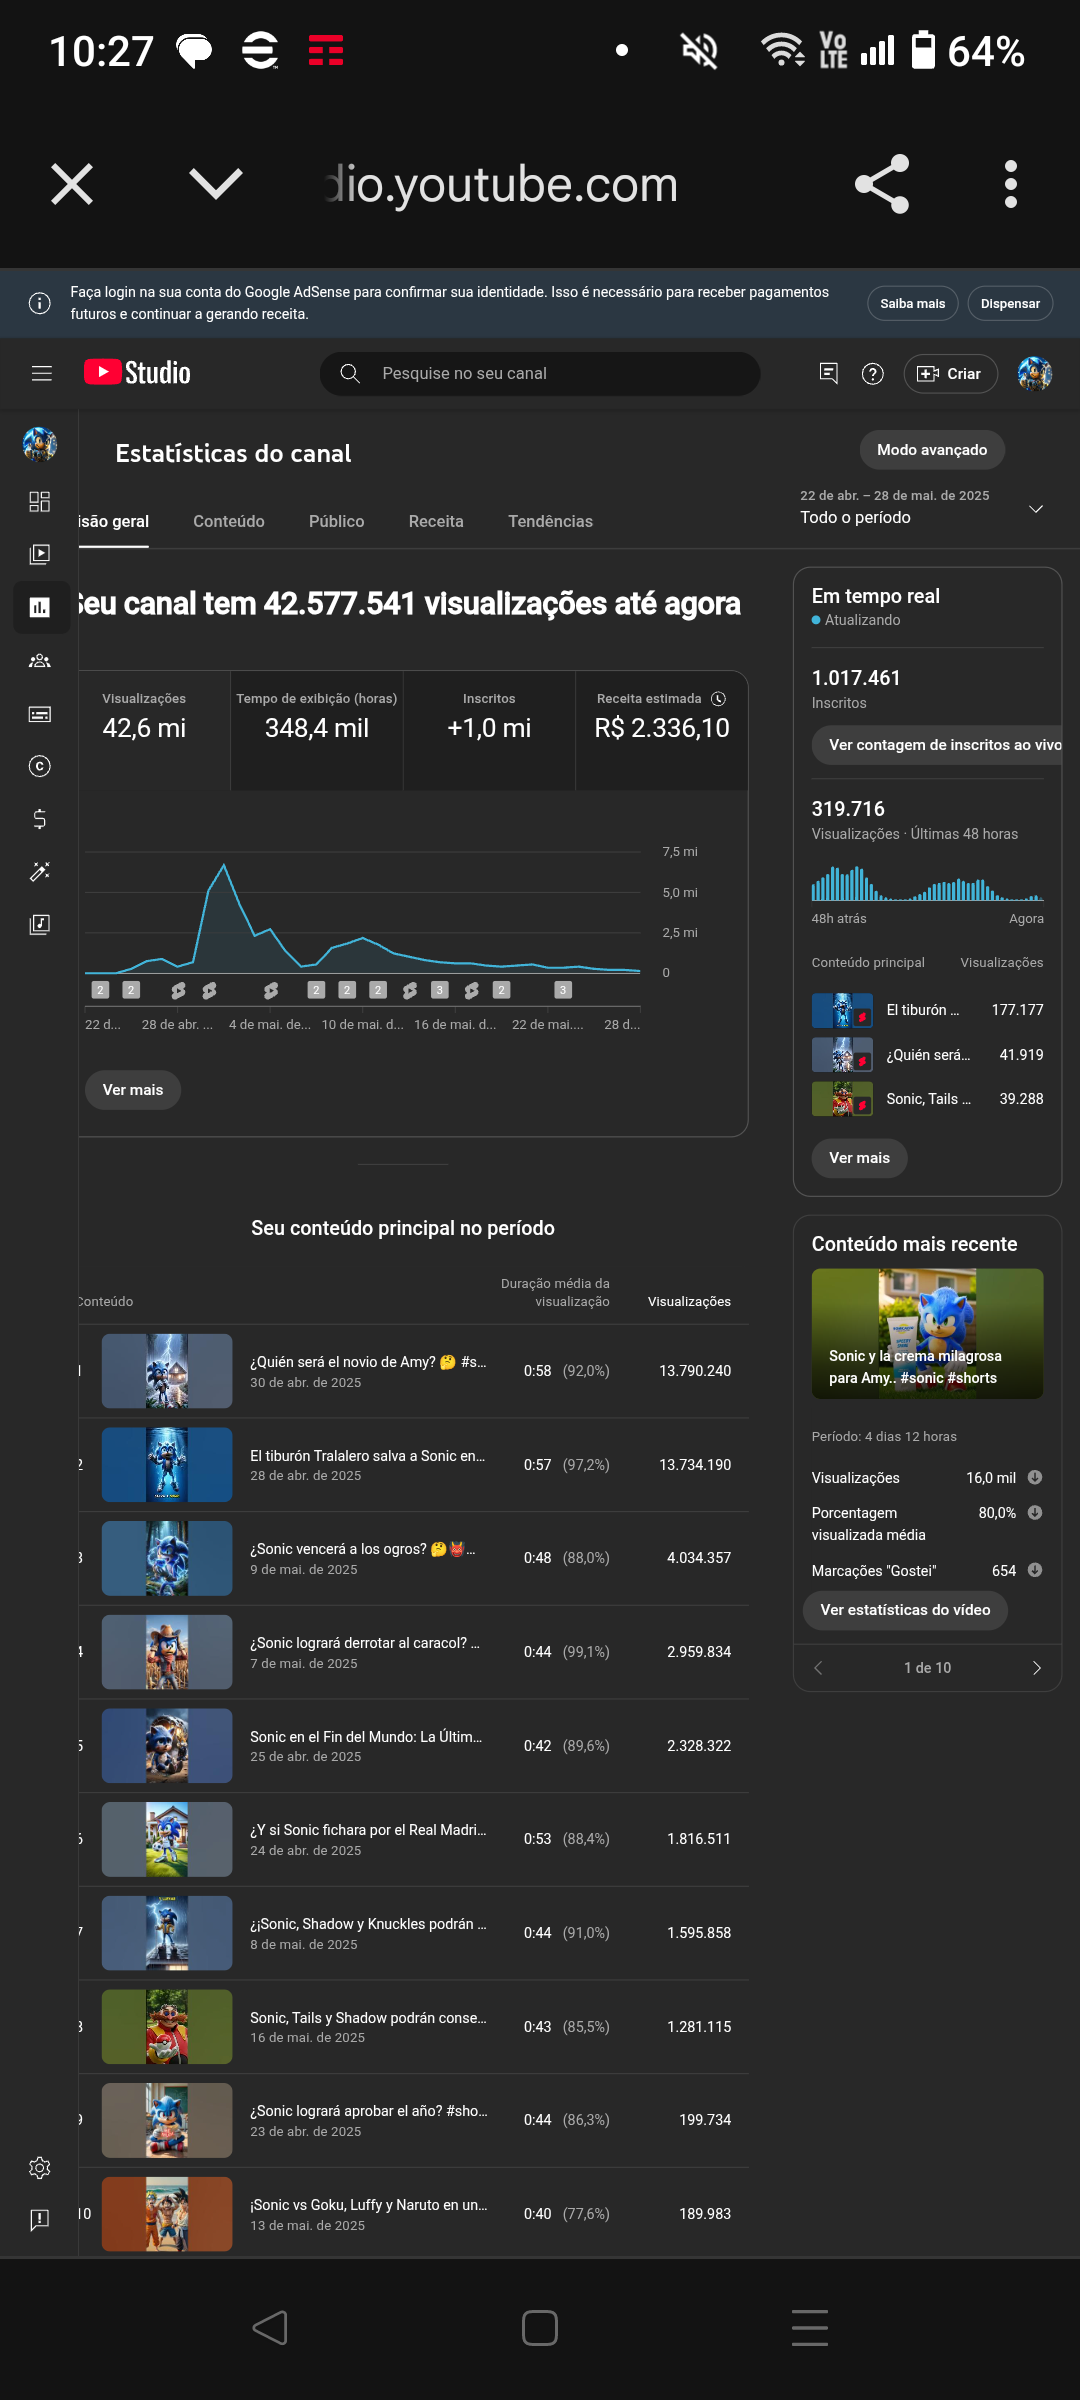Select the Tempo de exibição metric card
Image resolution: width=1080 pixels, height=2400 pixels.
317,731
